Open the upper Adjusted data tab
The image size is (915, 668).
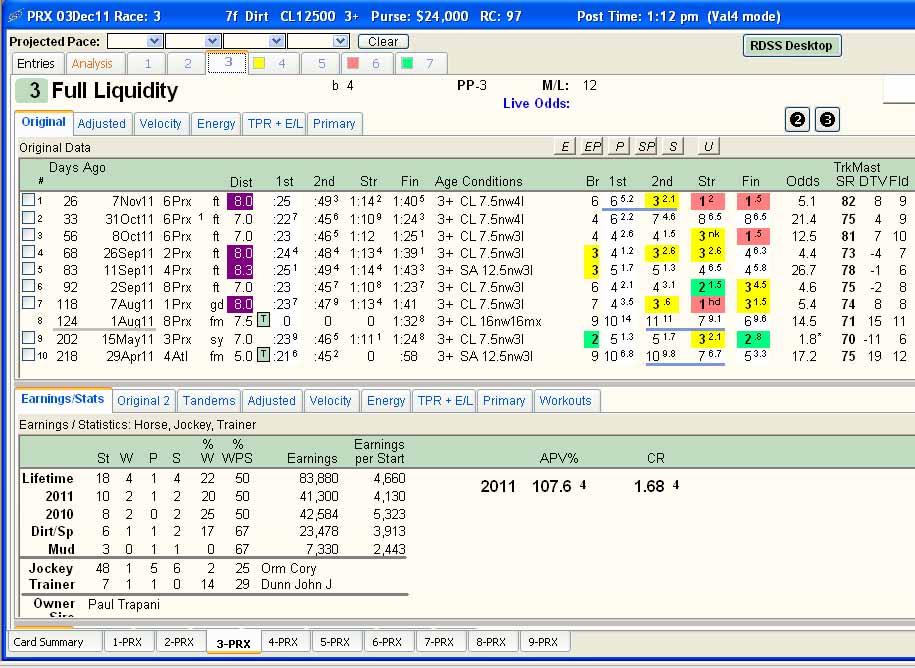pos(102,124)
